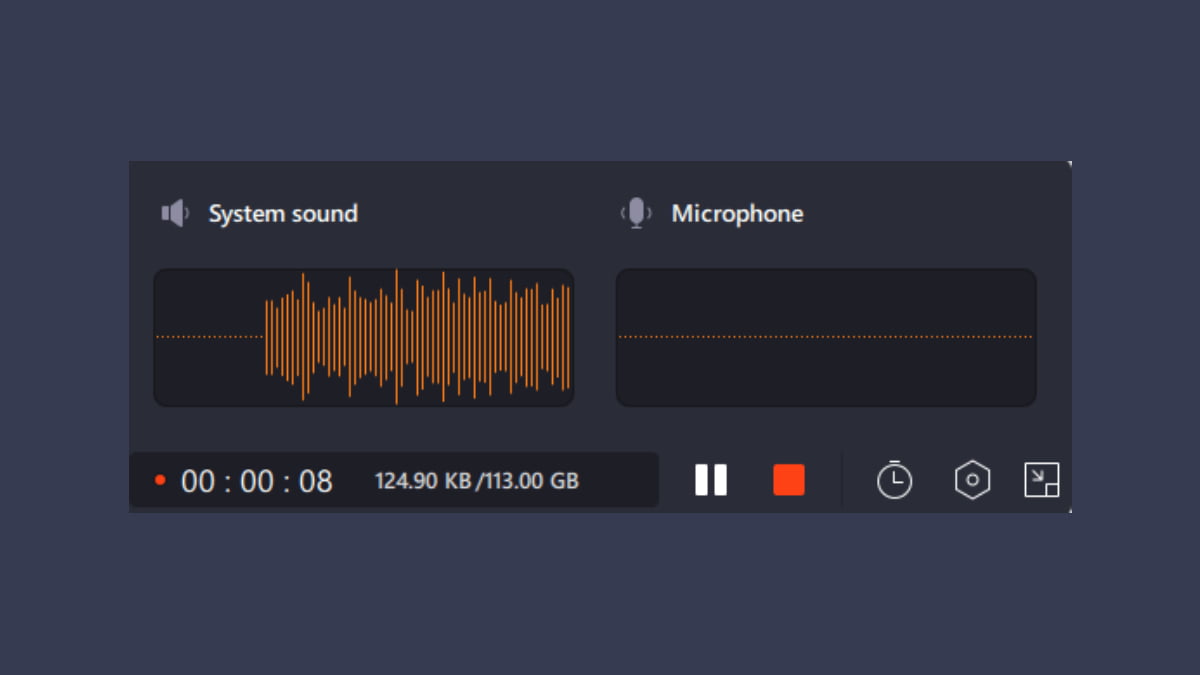The image size is (1200, 675).
Task: Mute the System sound speaker icon
Action: pos(175,213)
